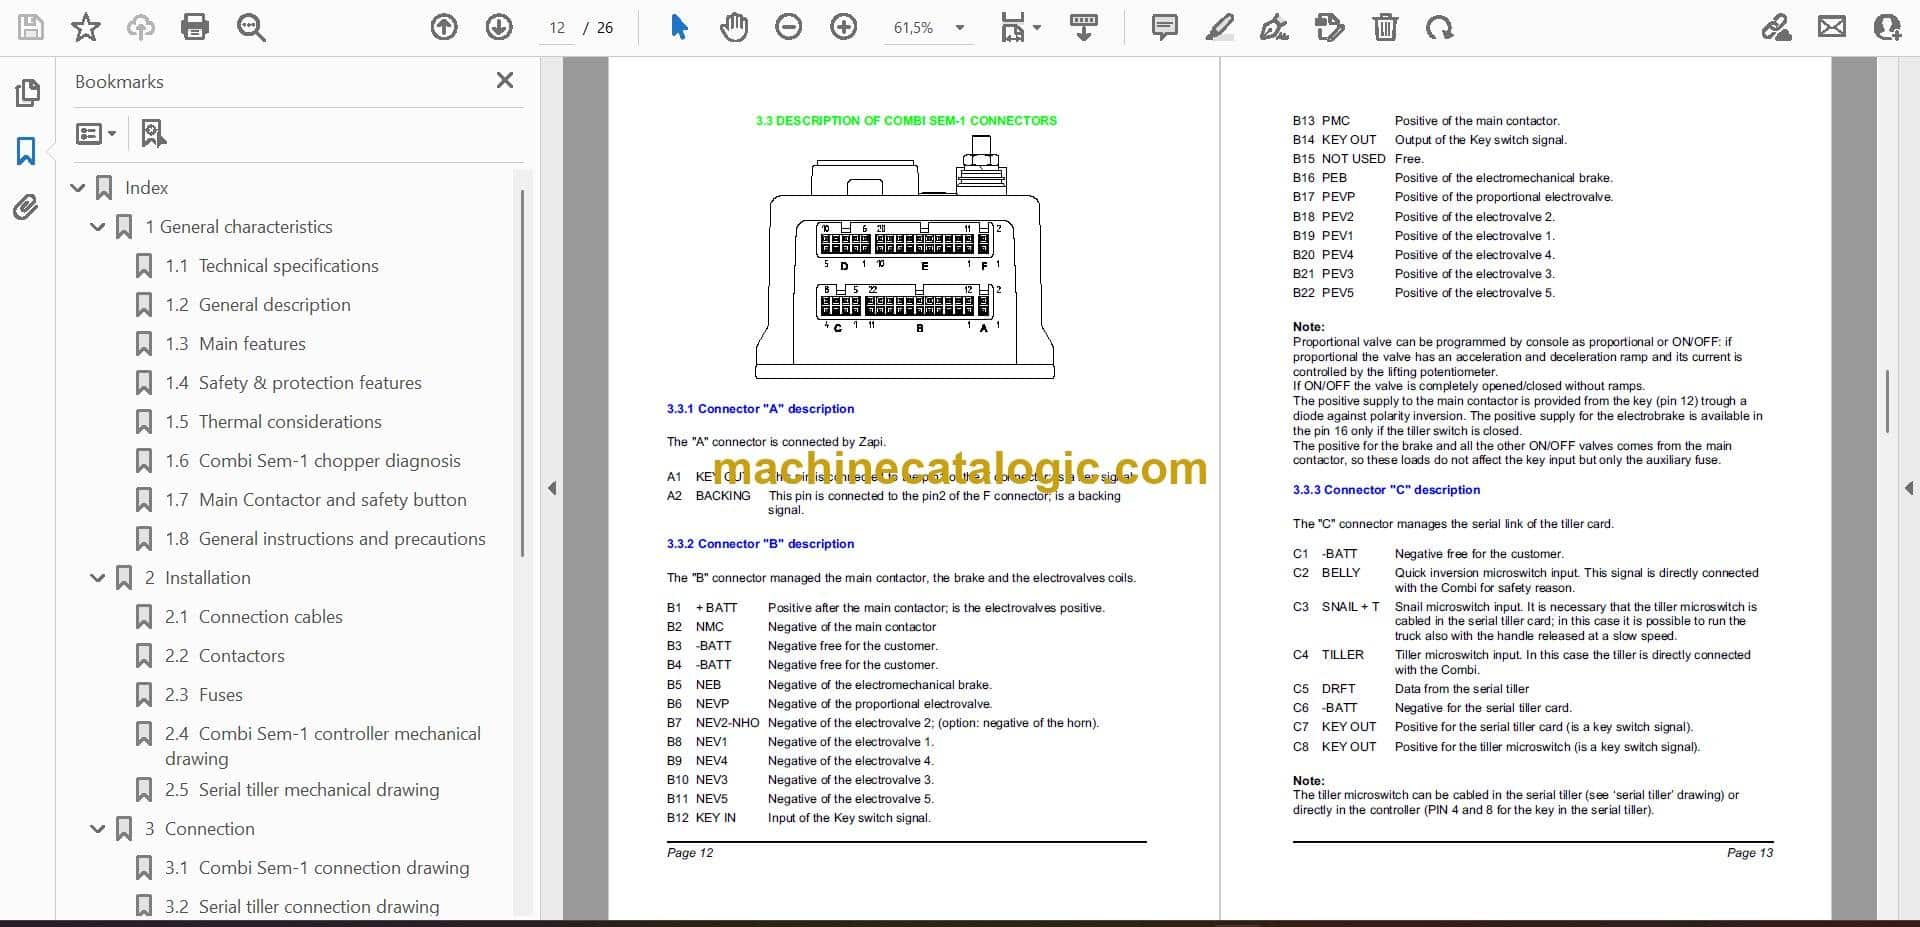Toggle the Bookmarks panel icon

26,151
